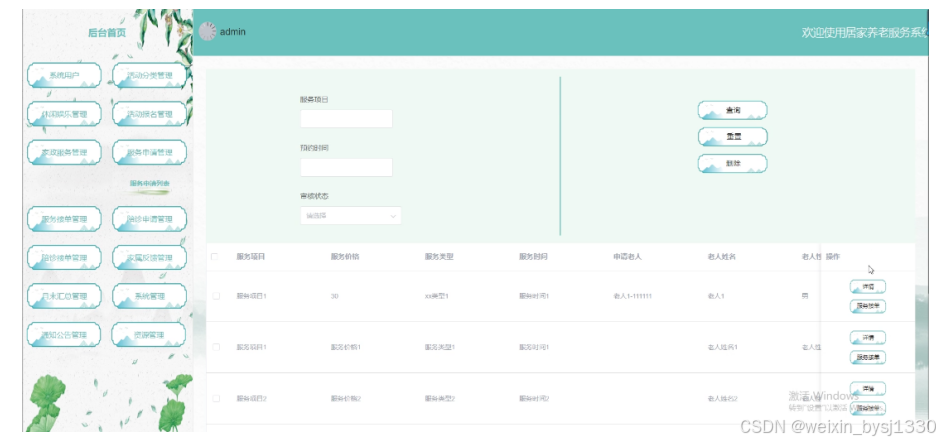Click the 服务价格 column header

tap(345, 257)
